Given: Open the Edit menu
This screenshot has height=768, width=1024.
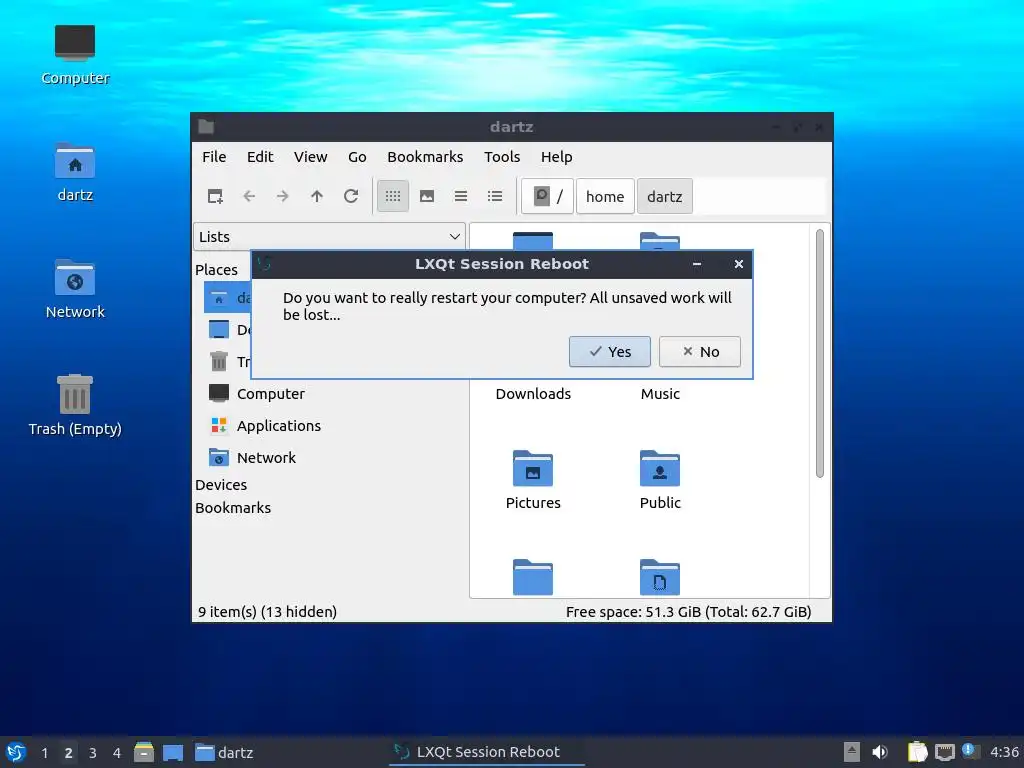Looking at the screenshot, I should (x=260, y=157).
